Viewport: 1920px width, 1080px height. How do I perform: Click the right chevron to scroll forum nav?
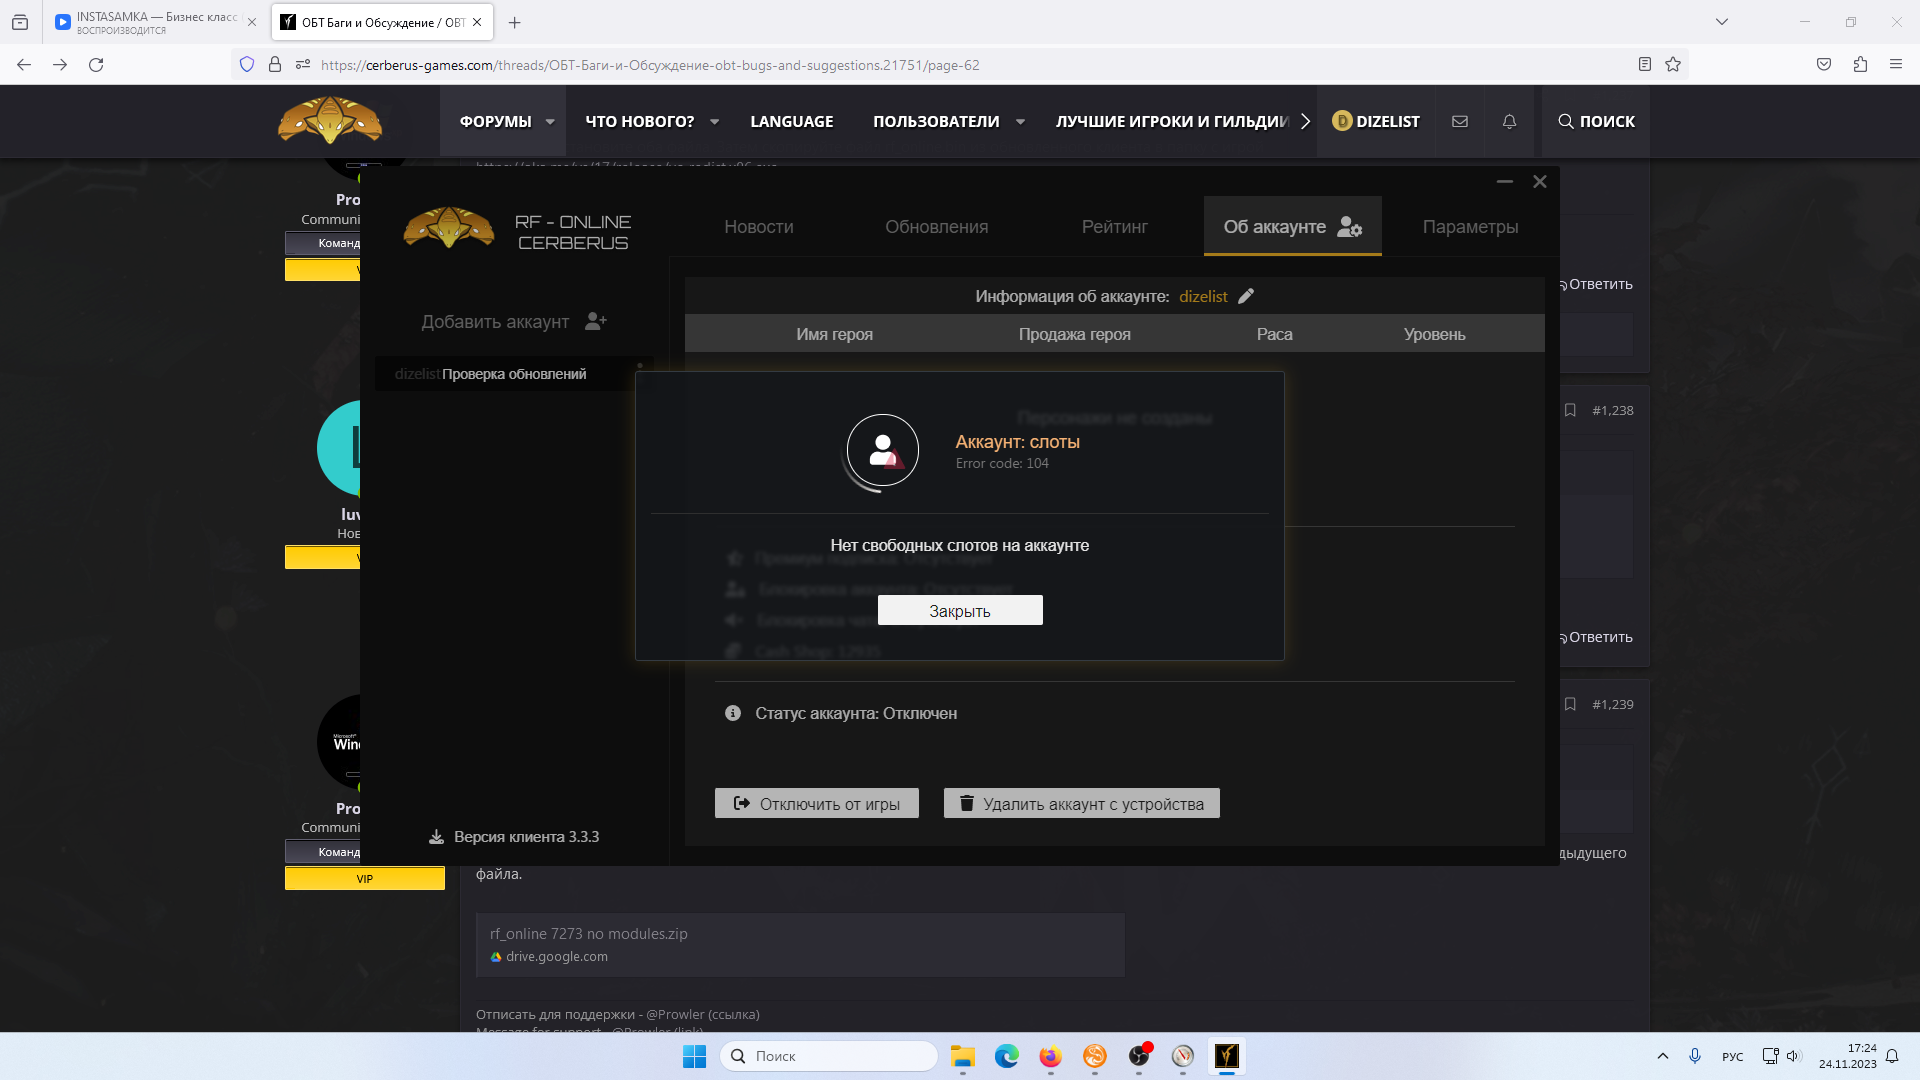click(1305, 122)
